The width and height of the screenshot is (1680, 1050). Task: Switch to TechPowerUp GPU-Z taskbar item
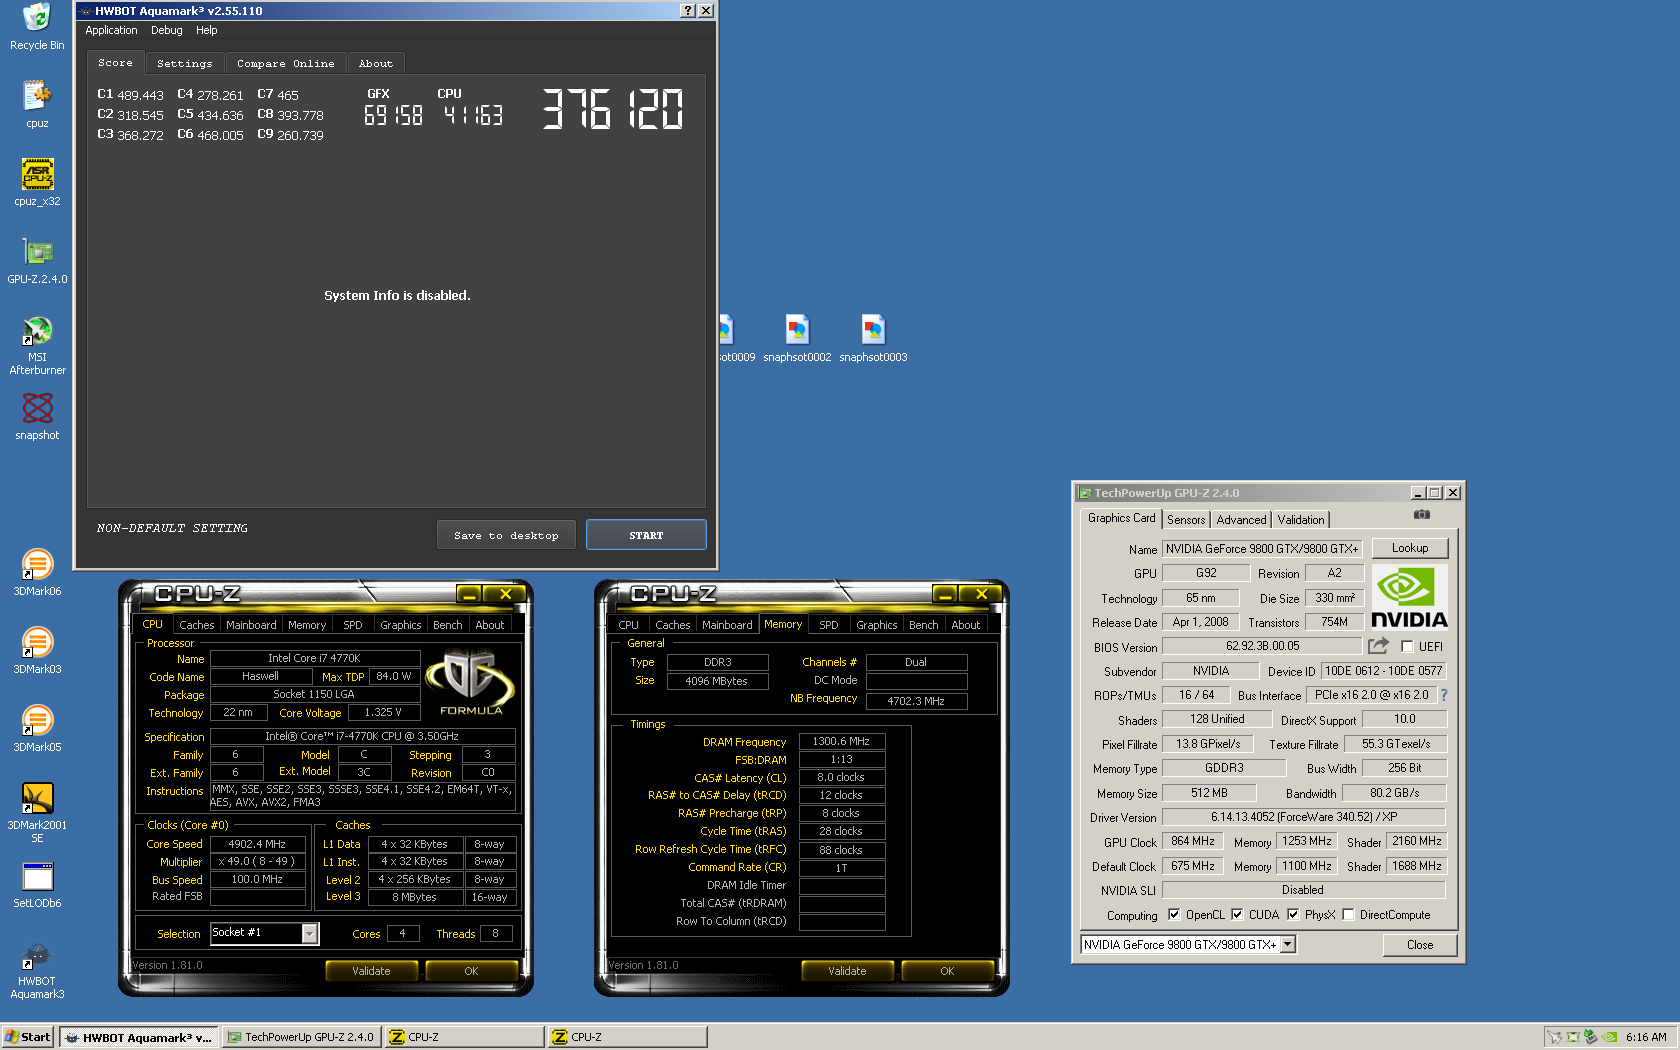pos(300,1037)
